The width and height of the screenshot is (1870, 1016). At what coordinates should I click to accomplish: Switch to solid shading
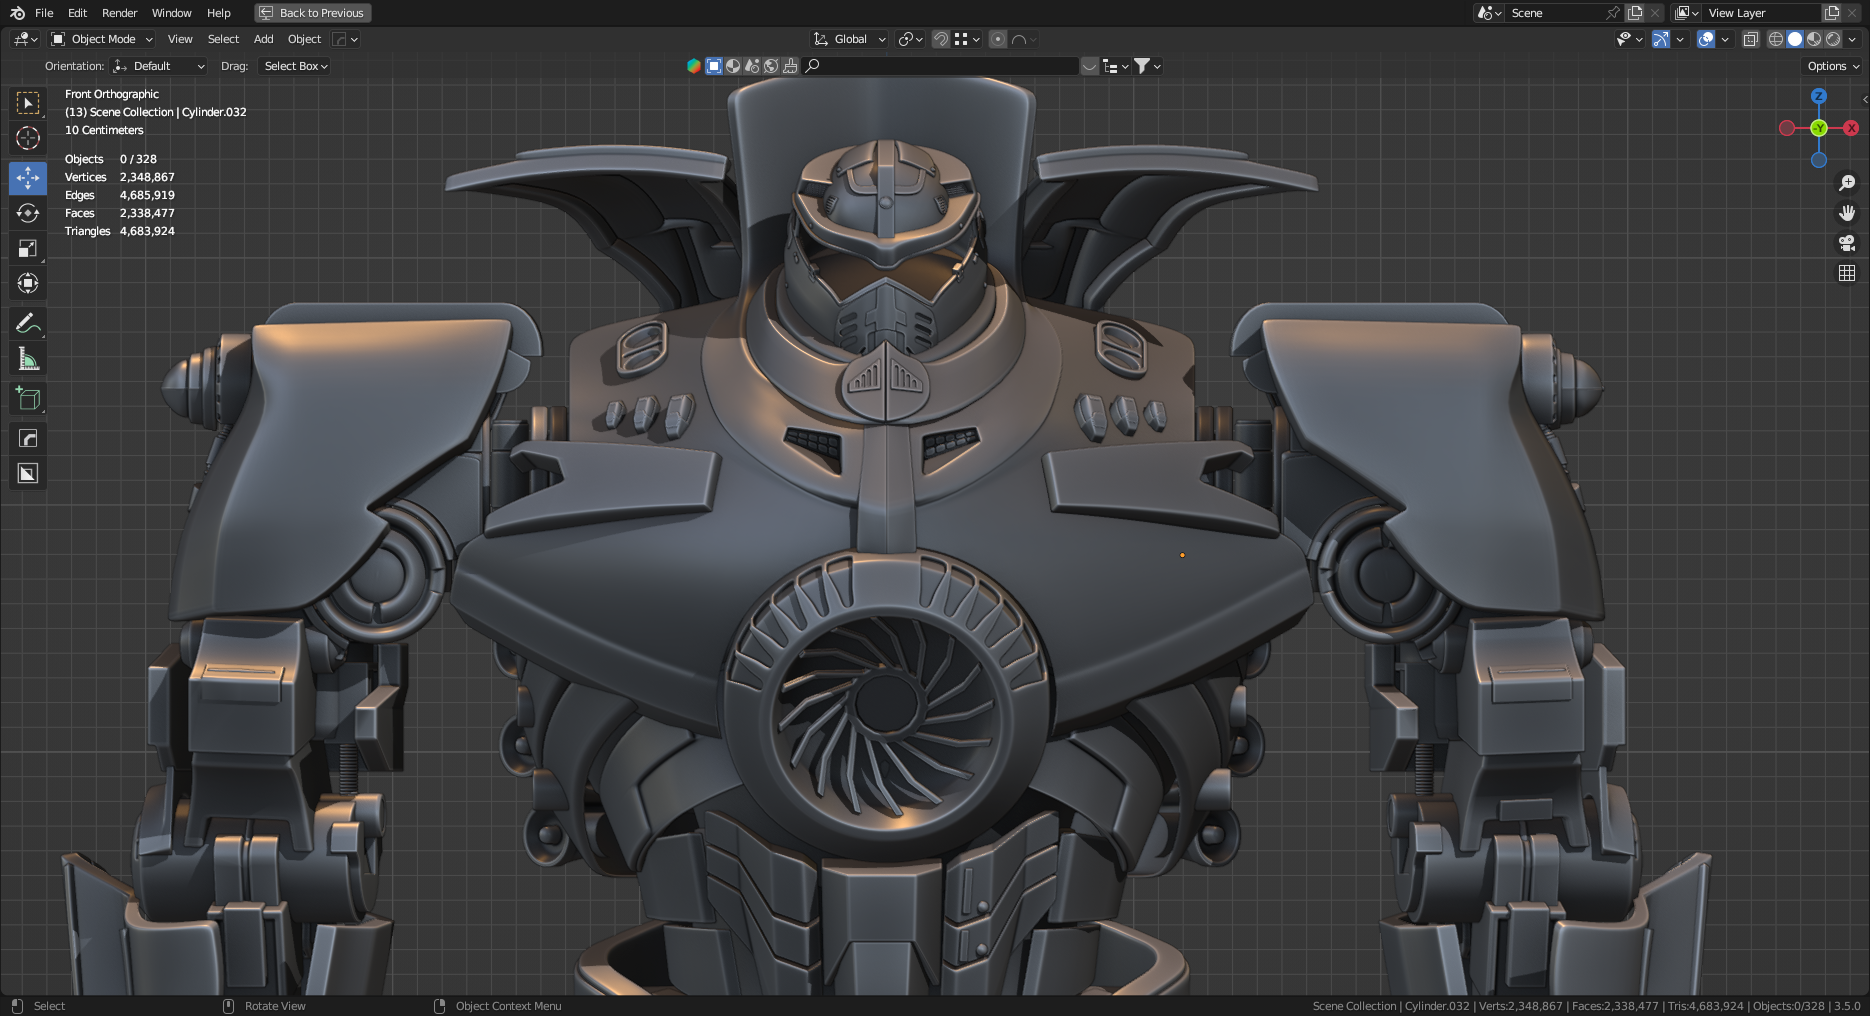[1795, 39]
